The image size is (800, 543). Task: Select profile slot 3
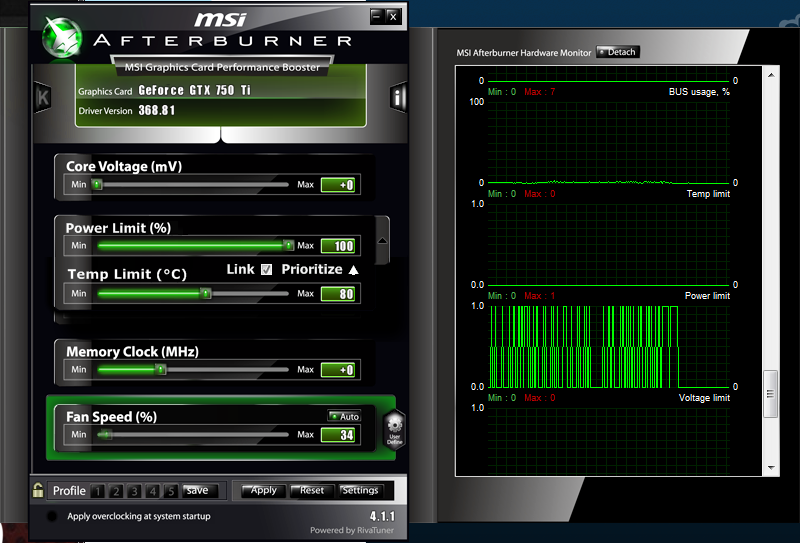tap(134, 491)
